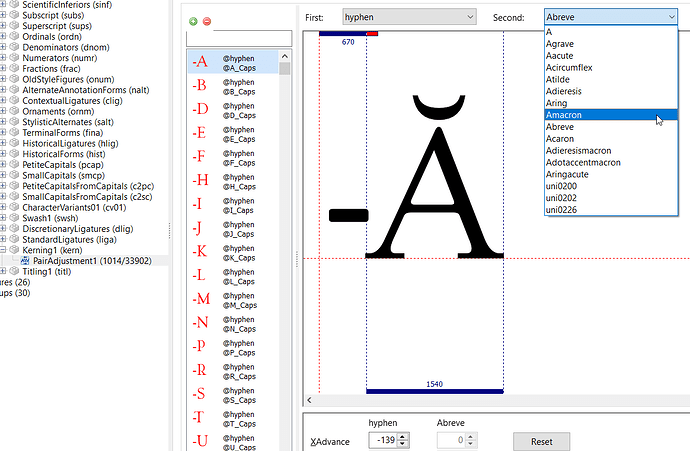Click the preview scroll left arrow
This screenshot has width=690, height=451.
point(309,400)
